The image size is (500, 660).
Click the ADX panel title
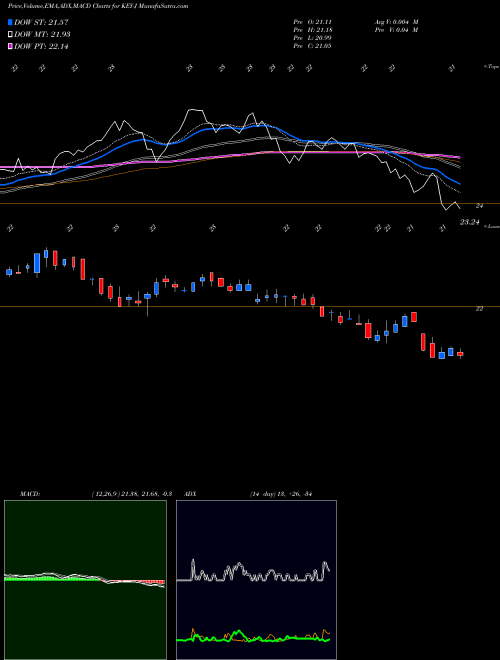(191, 494)
